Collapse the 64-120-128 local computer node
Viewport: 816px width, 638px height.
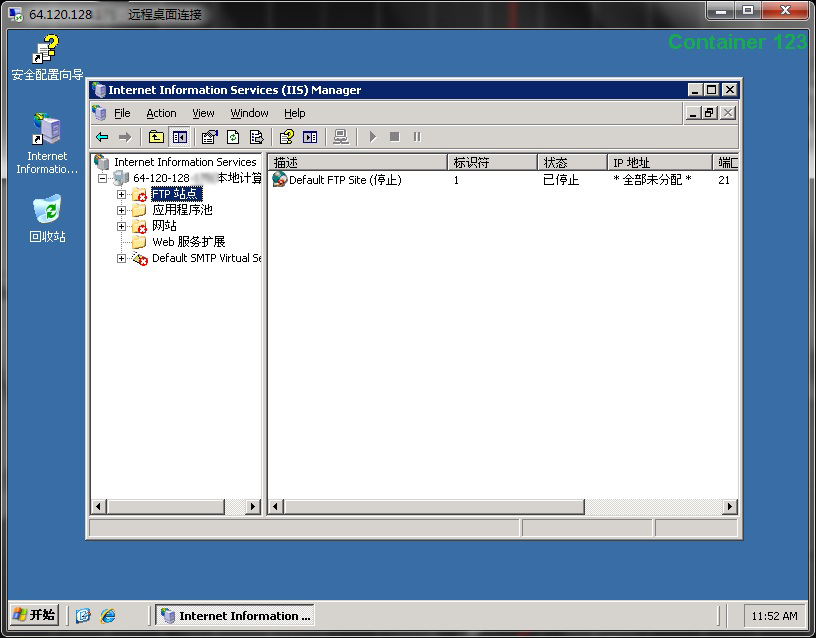[x=103, y=179]
